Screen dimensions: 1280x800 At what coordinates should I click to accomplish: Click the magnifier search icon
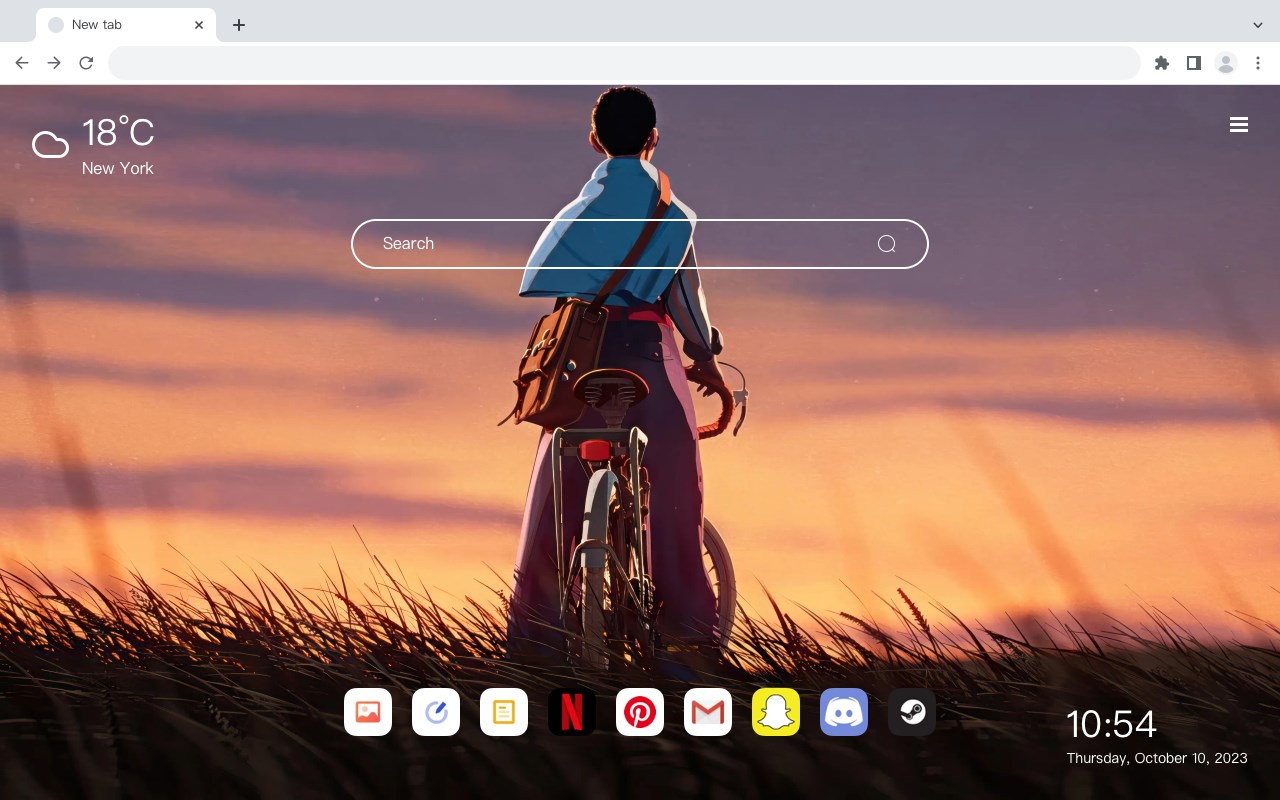click(886, 244)
